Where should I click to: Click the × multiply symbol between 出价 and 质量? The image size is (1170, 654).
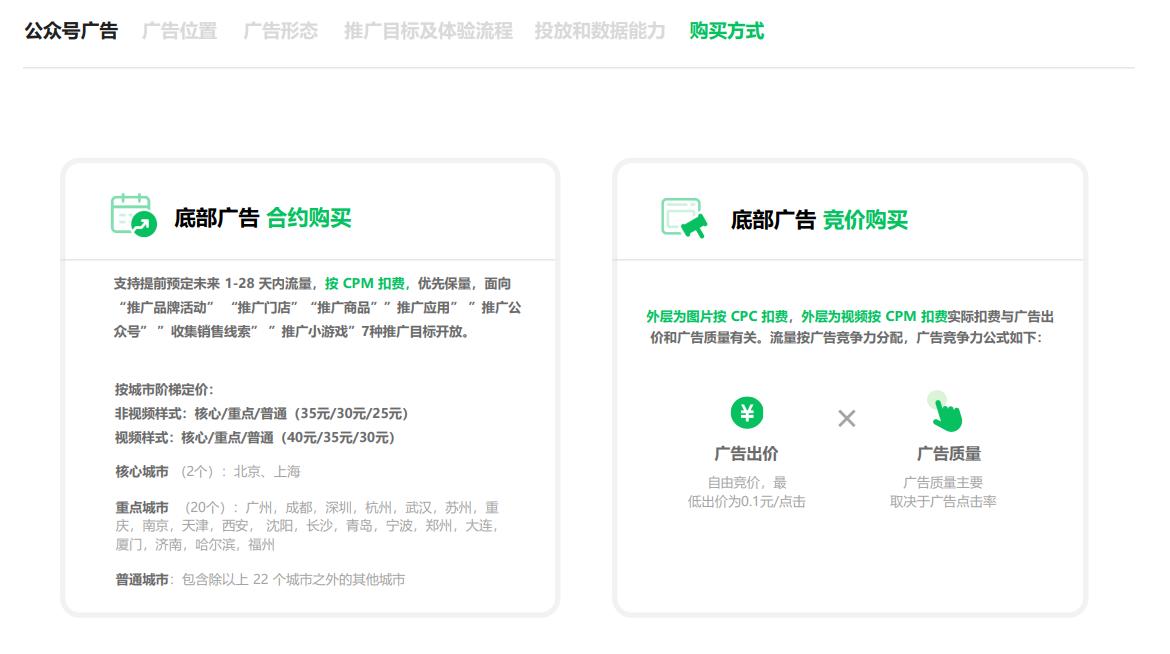click(x=845, y=419)
